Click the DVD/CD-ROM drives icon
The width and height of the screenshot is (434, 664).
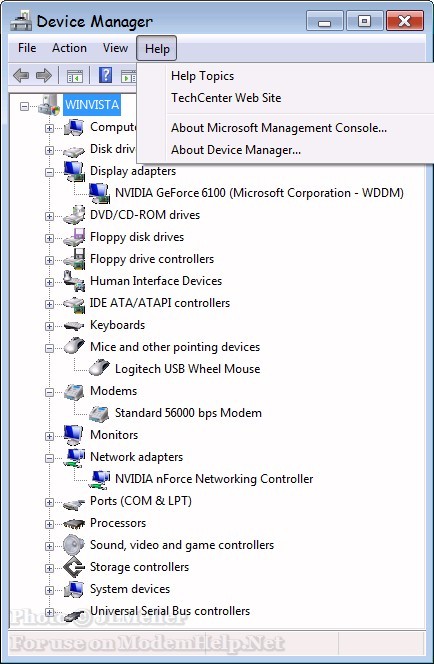click(x=74, y=215)
